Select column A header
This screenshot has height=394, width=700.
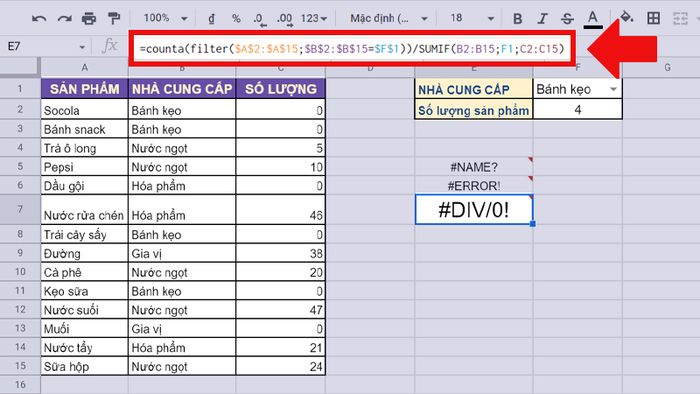click(x=84, y=68)
